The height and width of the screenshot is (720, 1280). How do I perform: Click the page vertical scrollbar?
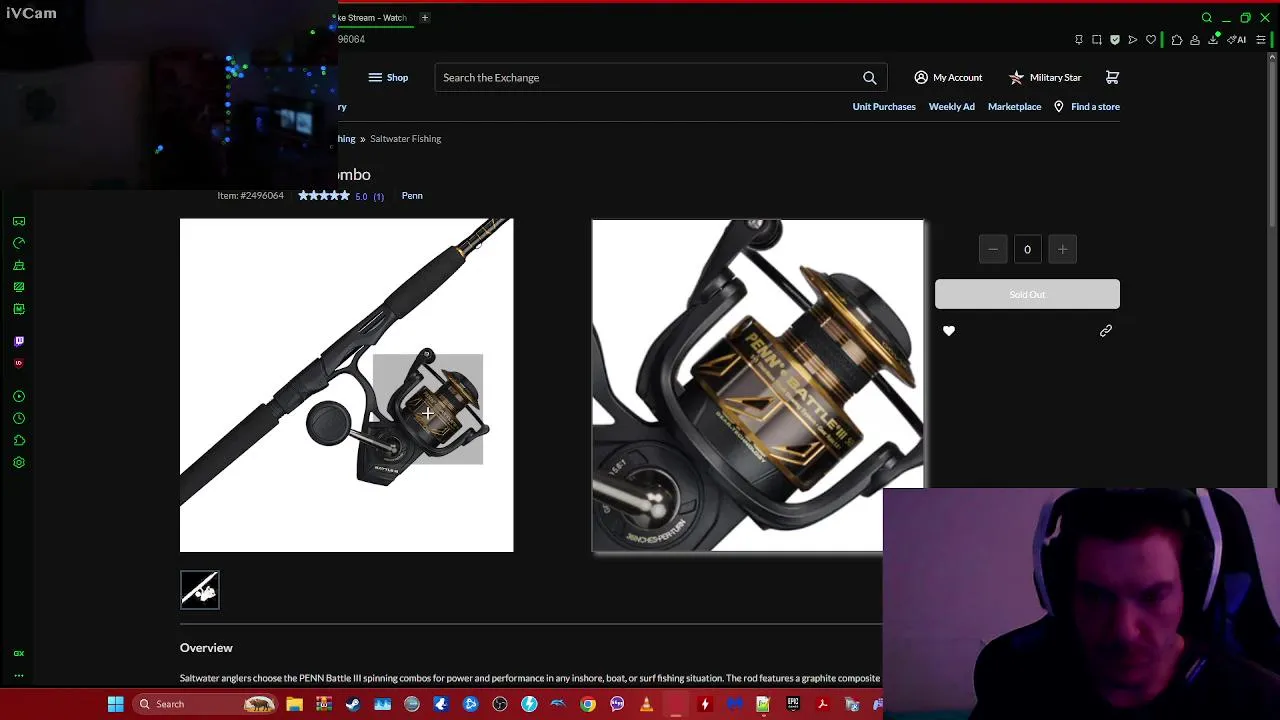pyautogui.click(x=1273, y=140)
